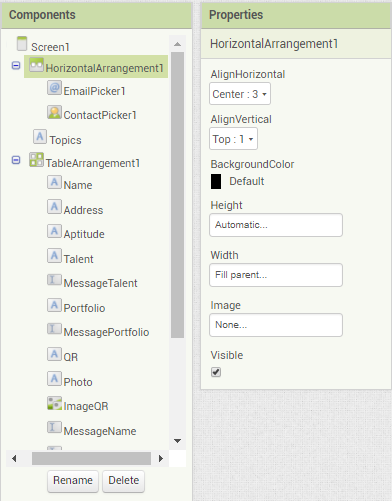Image resolution: width=392 pixels, height=501 pixels.
Task: Click the Properties panel header
Action: [x=296, y=15]
